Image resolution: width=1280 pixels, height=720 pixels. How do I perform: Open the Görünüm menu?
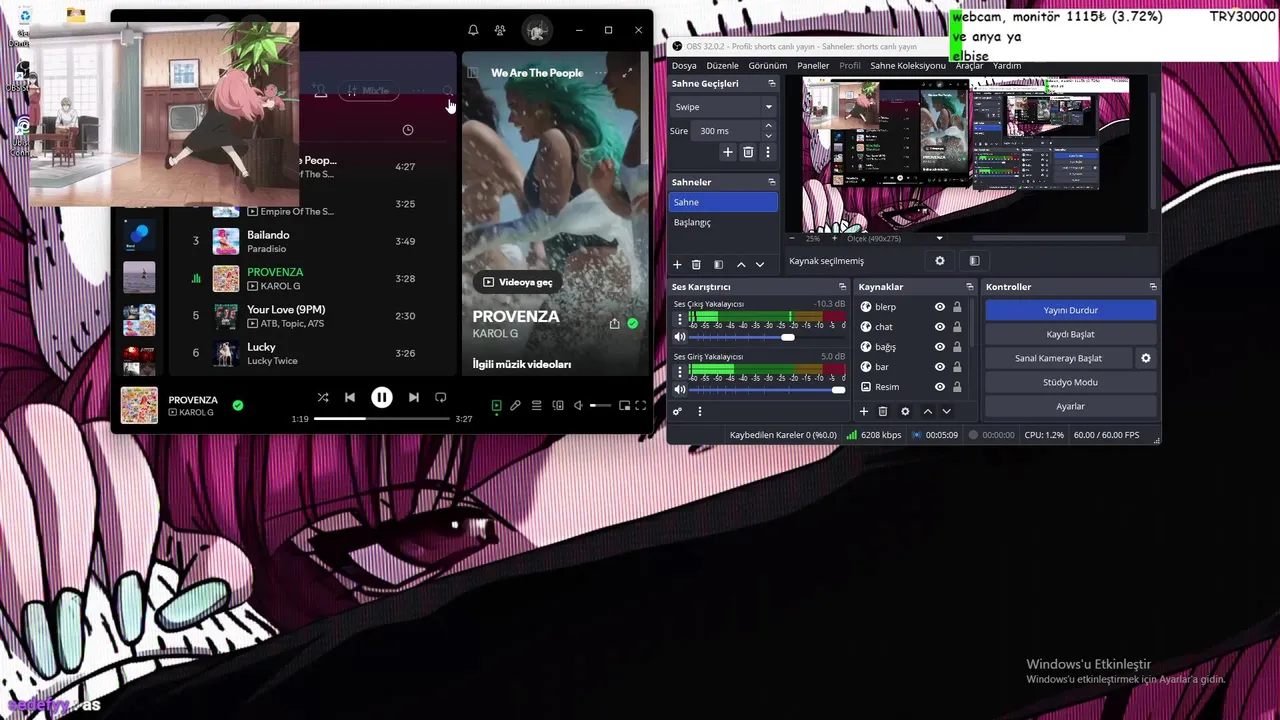(x=768, y=66)
